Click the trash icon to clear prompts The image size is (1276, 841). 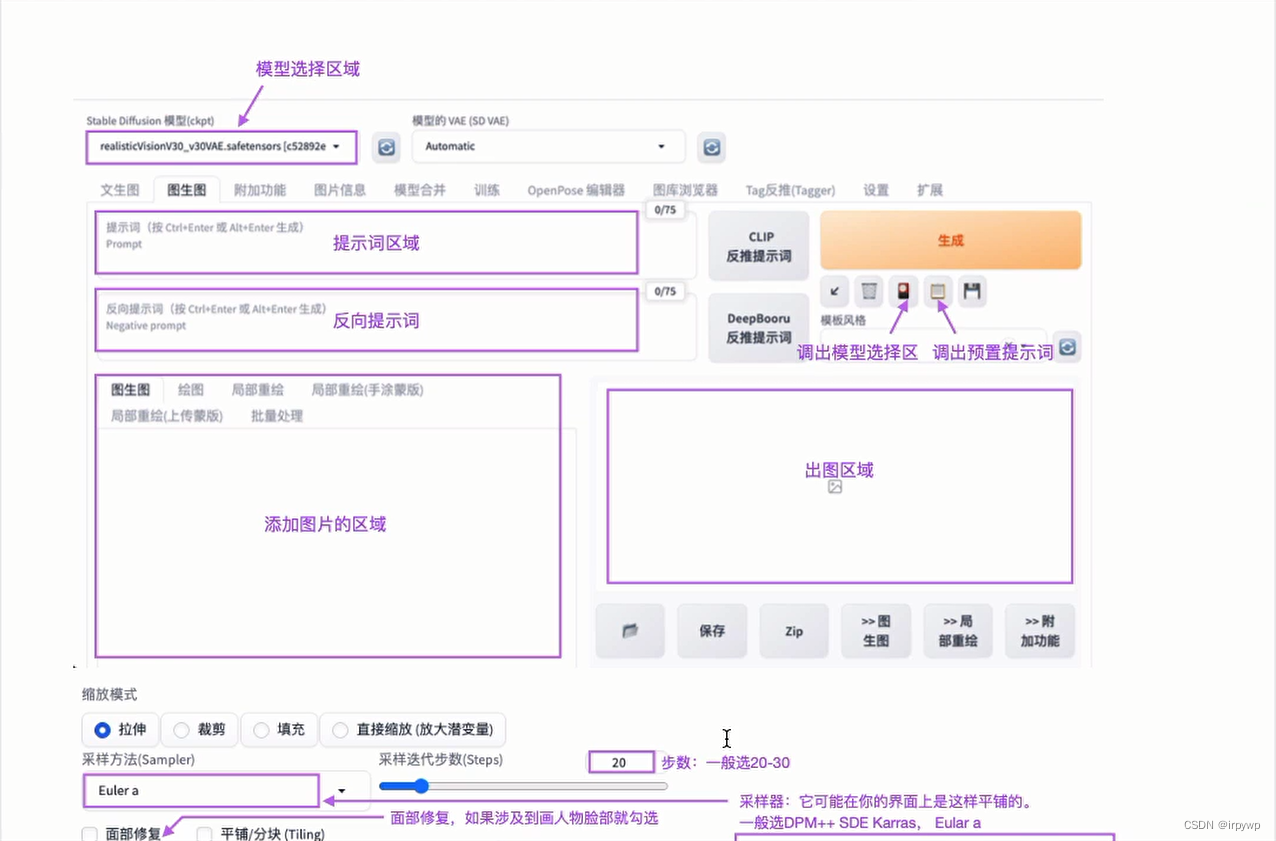870,291
